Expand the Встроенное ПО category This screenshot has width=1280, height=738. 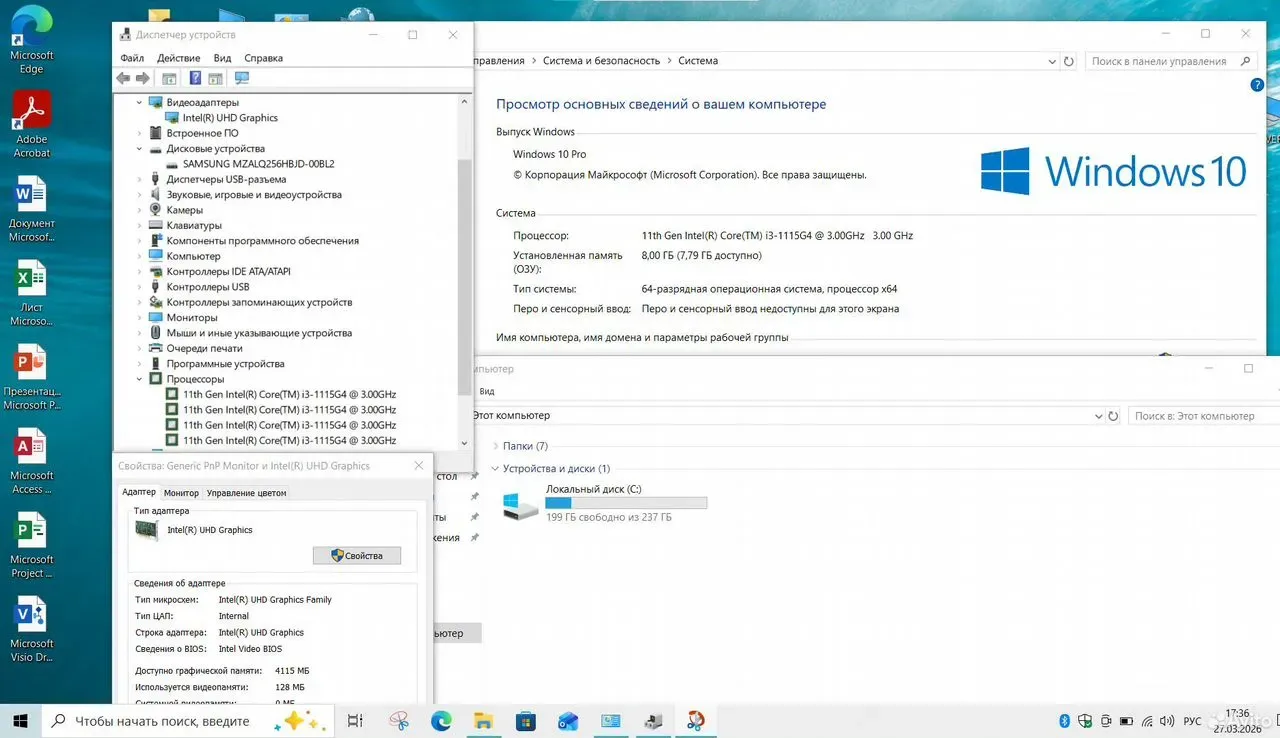click(x=139, y=133)
